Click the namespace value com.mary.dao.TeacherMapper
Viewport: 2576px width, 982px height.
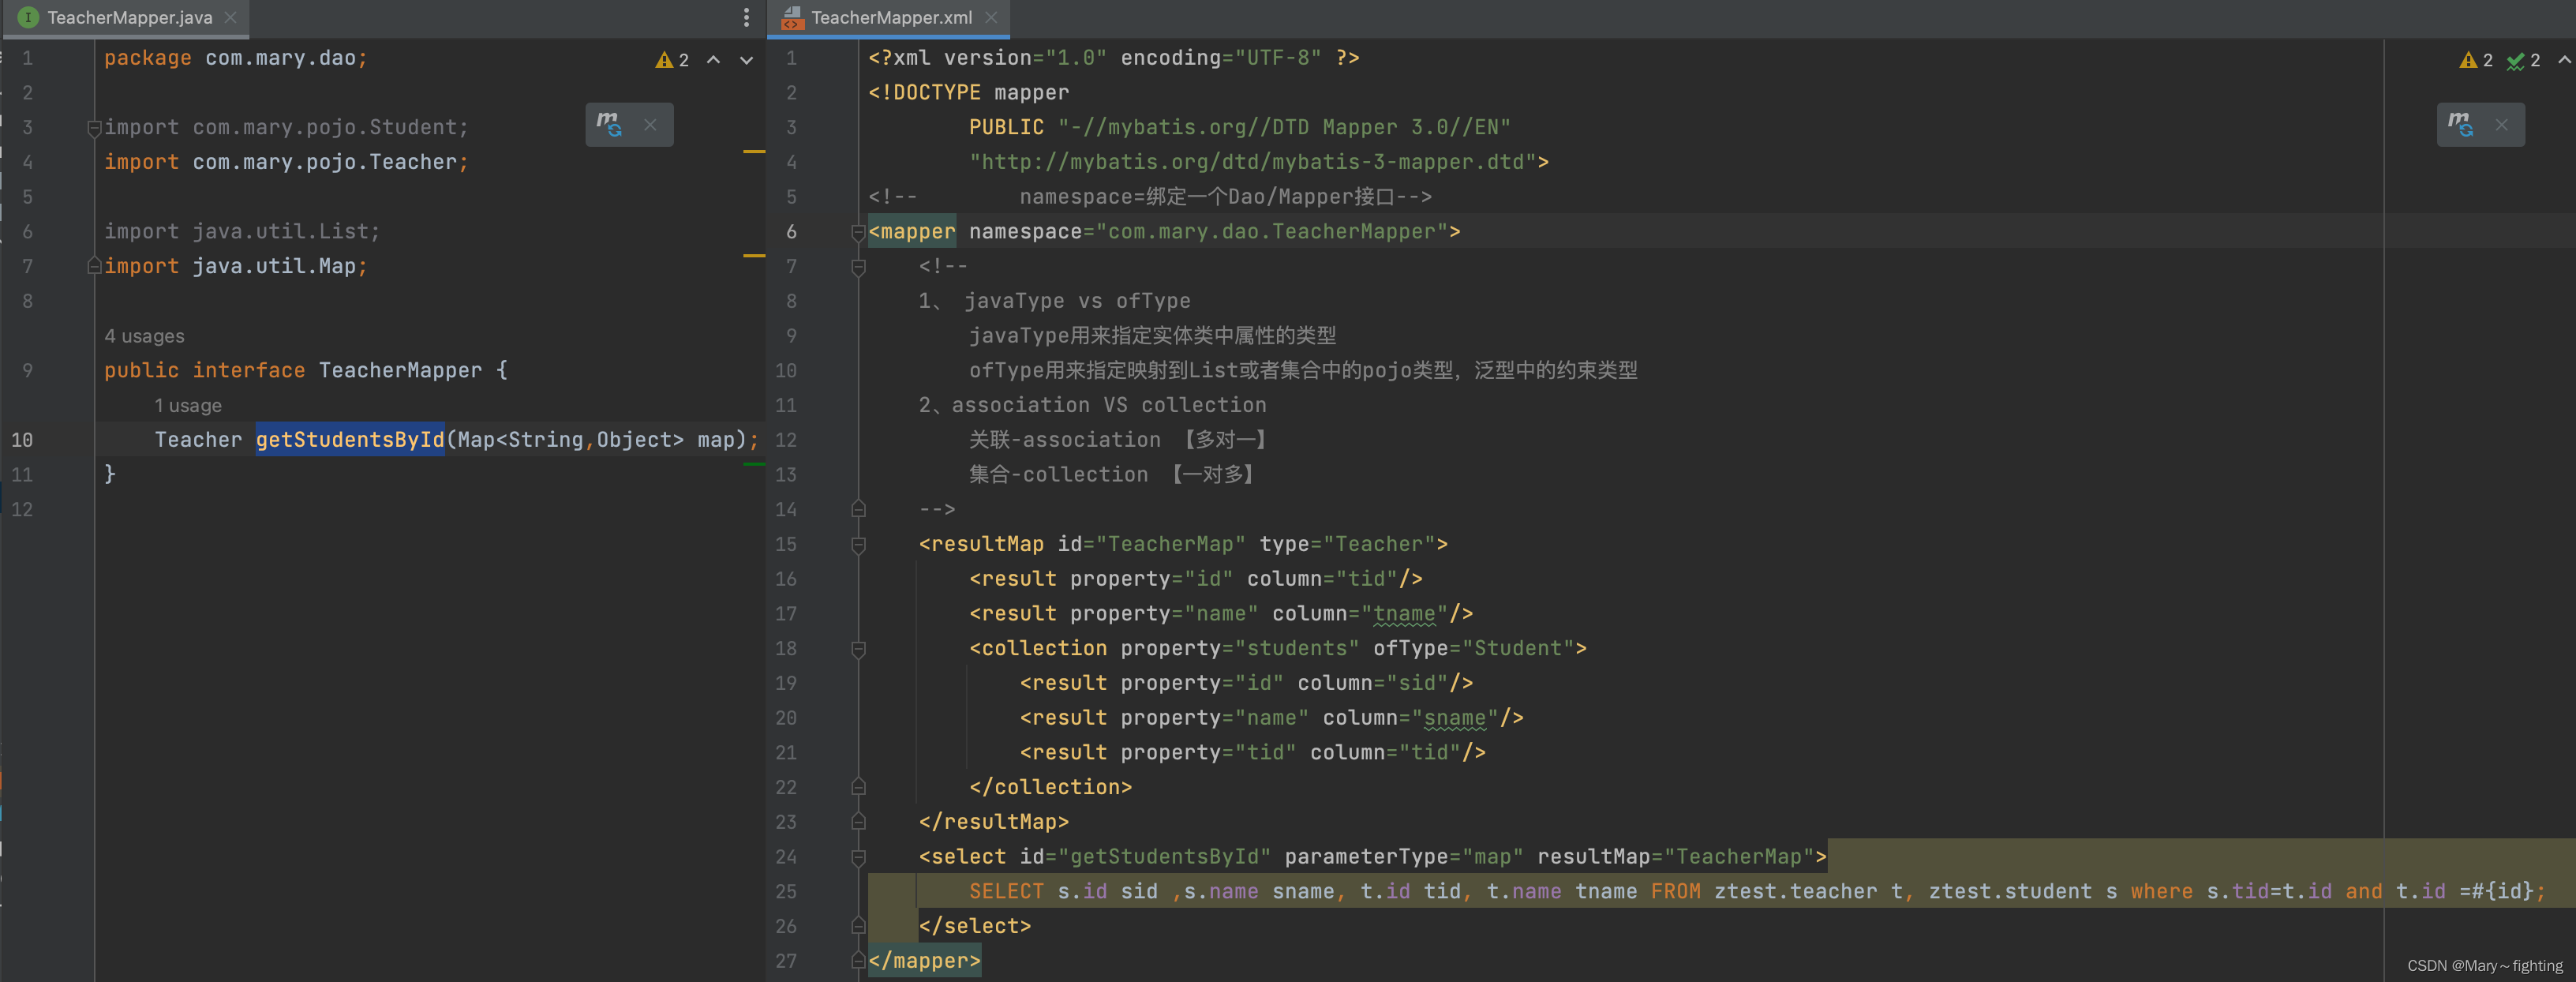1272,232
